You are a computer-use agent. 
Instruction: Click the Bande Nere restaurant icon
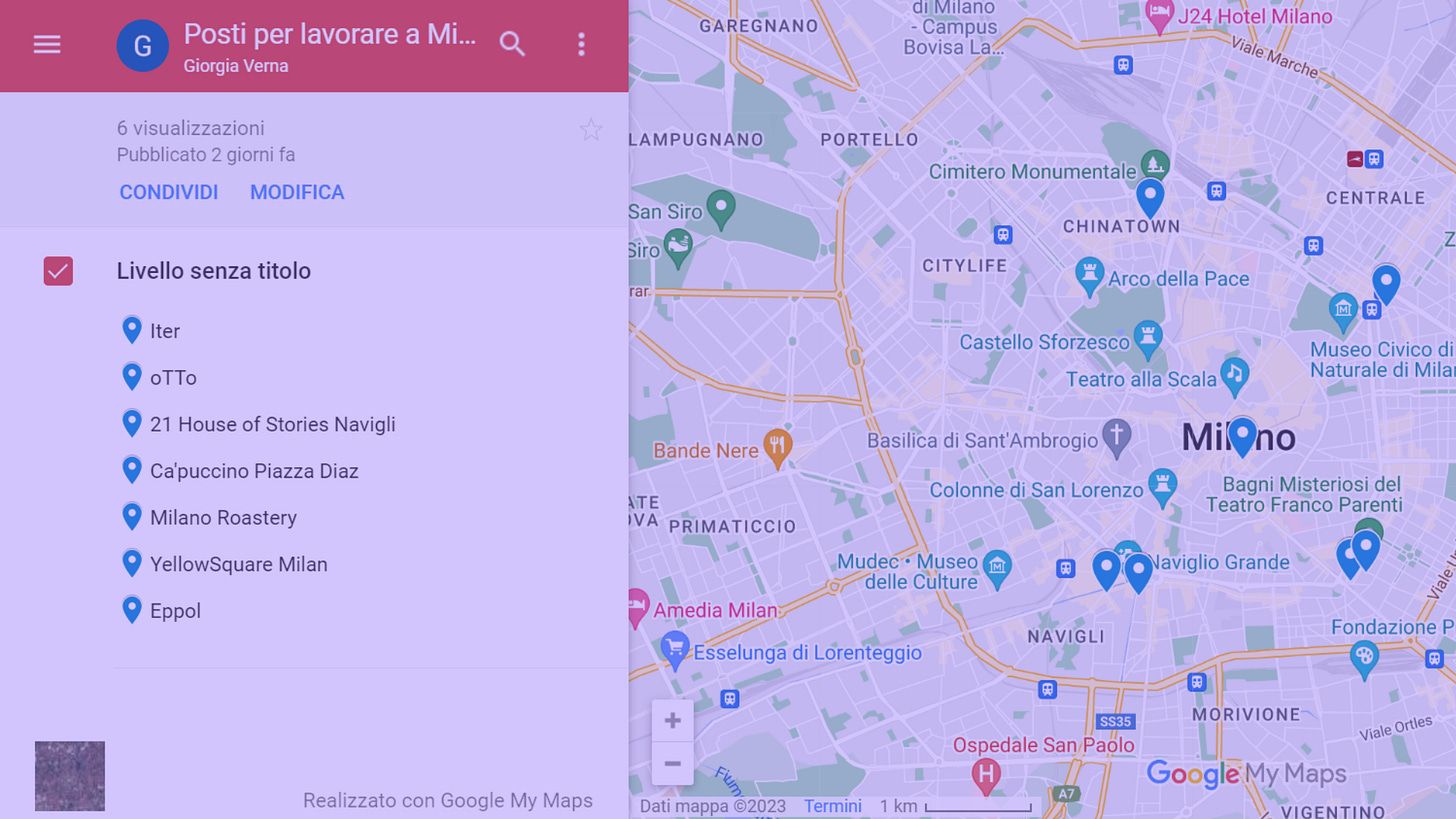coord(778,447)
